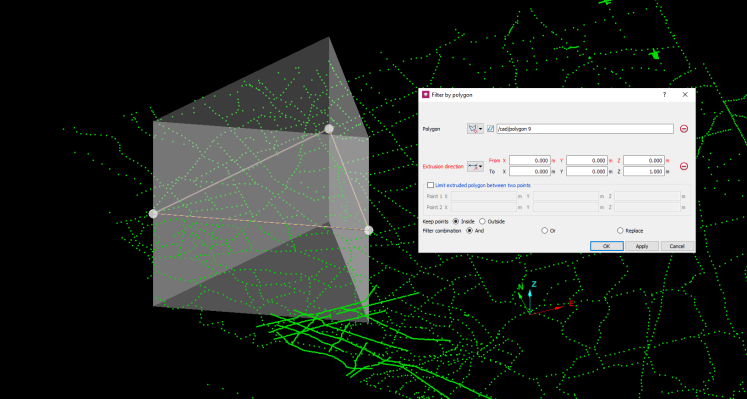Click the left polygon vertex handle
The image size is (747, 399).
click(x=153, y=214)
